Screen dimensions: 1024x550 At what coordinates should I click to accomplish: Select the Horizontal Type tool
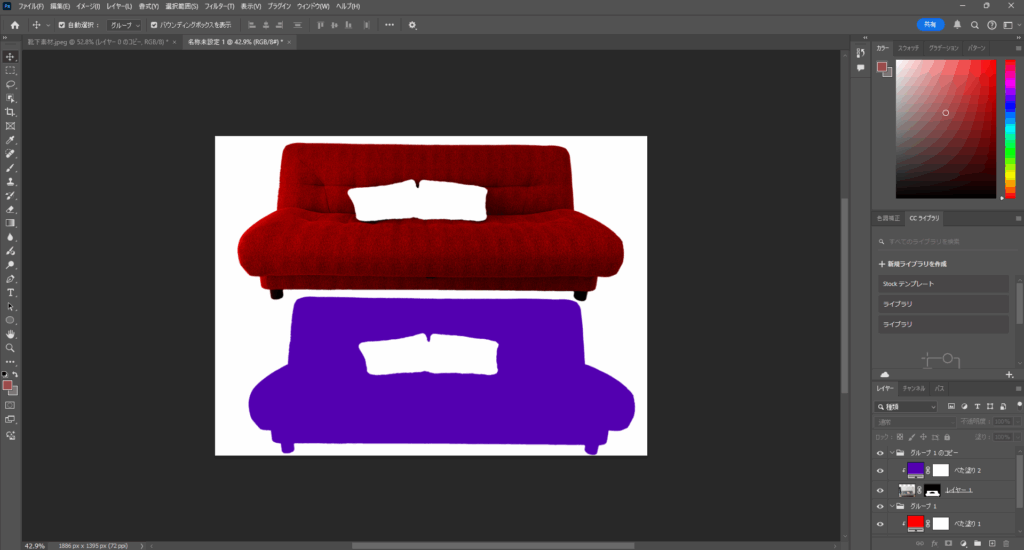click(x=10, y=292)
